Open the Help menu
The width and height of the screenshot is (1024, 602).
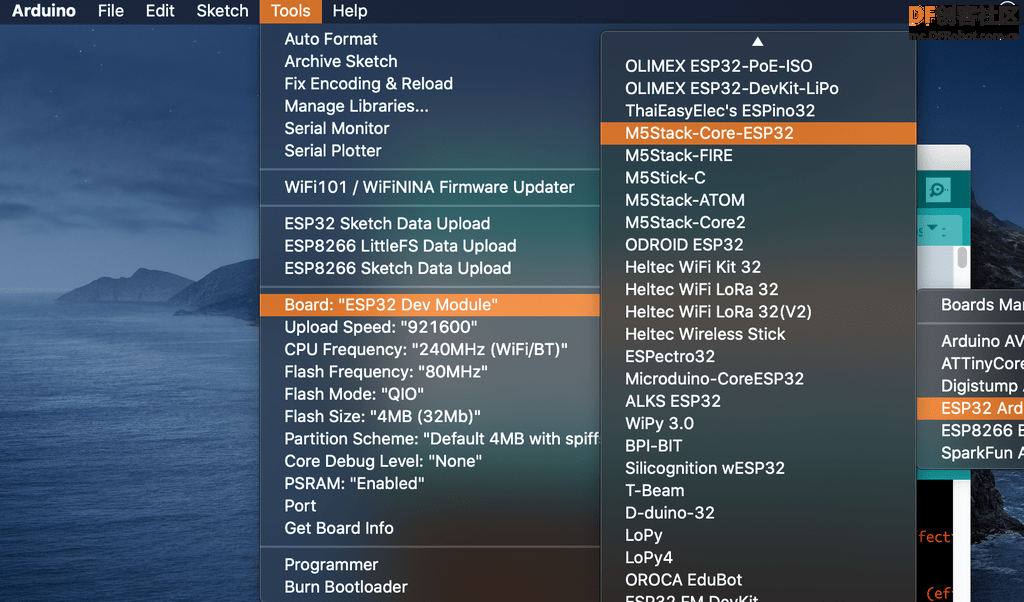point(350,11)
